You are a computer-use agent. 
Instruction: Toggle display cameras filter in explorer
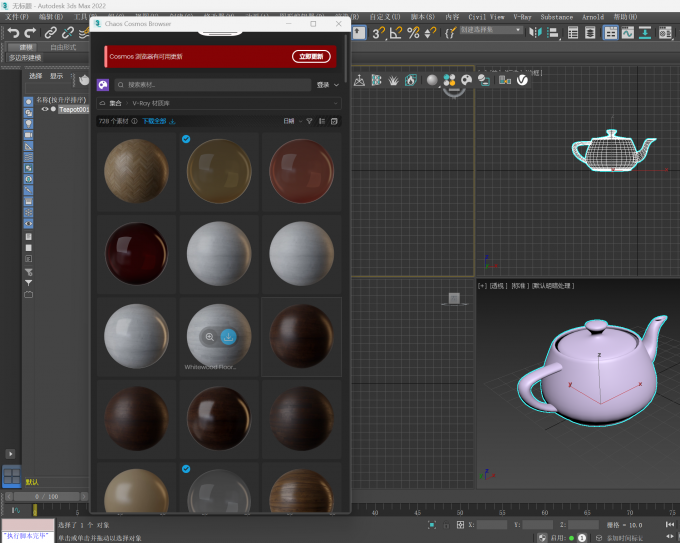point(28,135)
